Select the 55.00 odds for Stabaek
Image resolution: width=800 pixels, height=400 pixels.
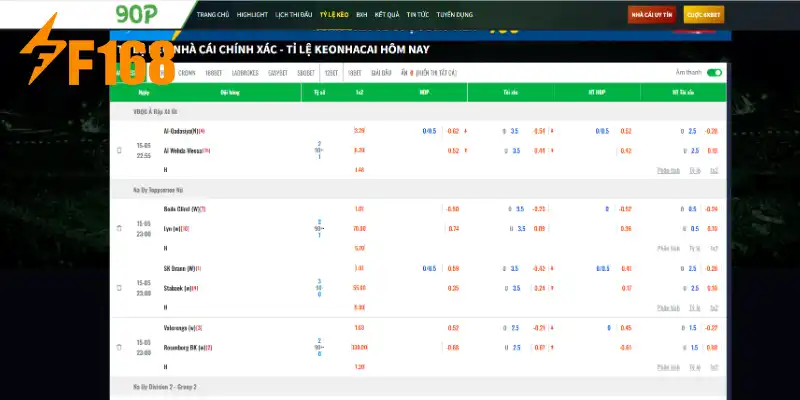(359, 288)
